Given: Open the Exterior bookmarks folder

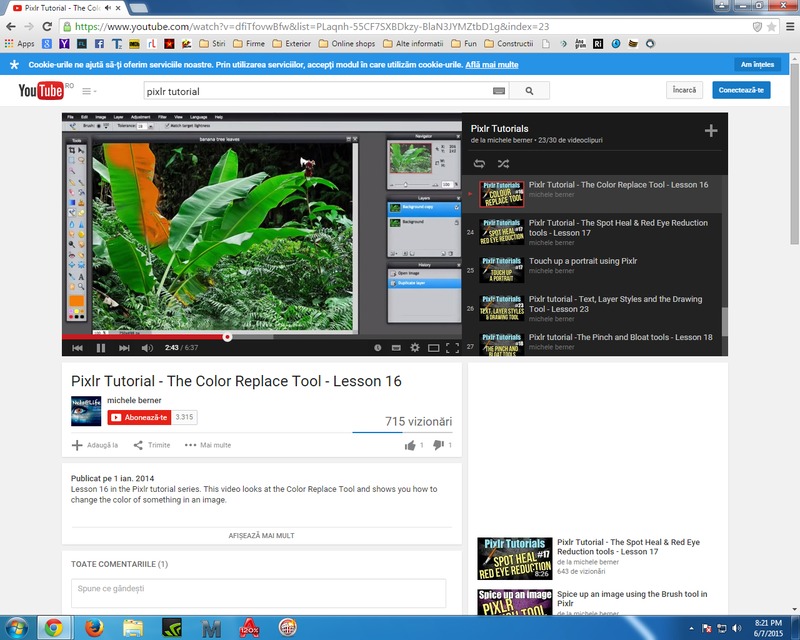Looking at the screenshot, I should pyautogui.click(x=292, y=44).
